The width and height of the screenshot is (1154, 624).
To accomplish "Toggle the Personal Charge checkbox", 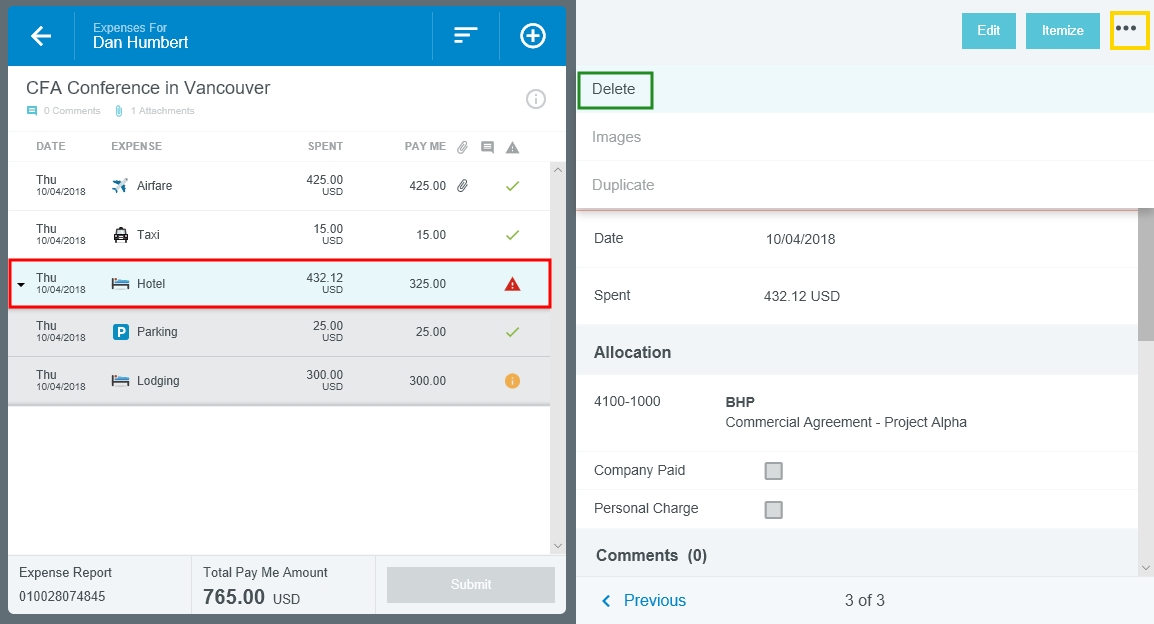I will click(x=773, y=509).
